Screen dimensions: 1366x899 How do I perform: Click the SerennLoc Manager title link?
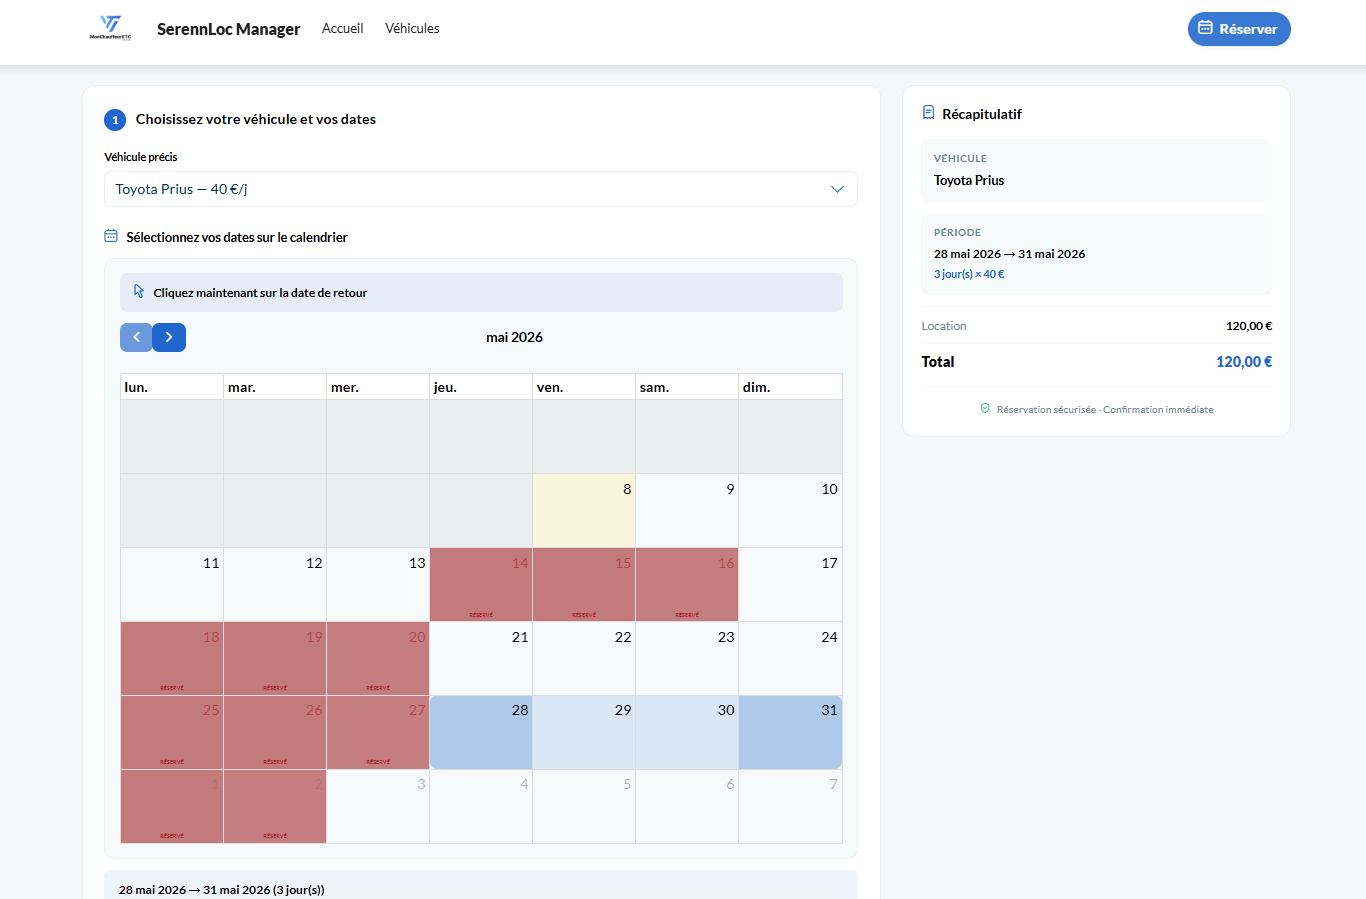228,29
